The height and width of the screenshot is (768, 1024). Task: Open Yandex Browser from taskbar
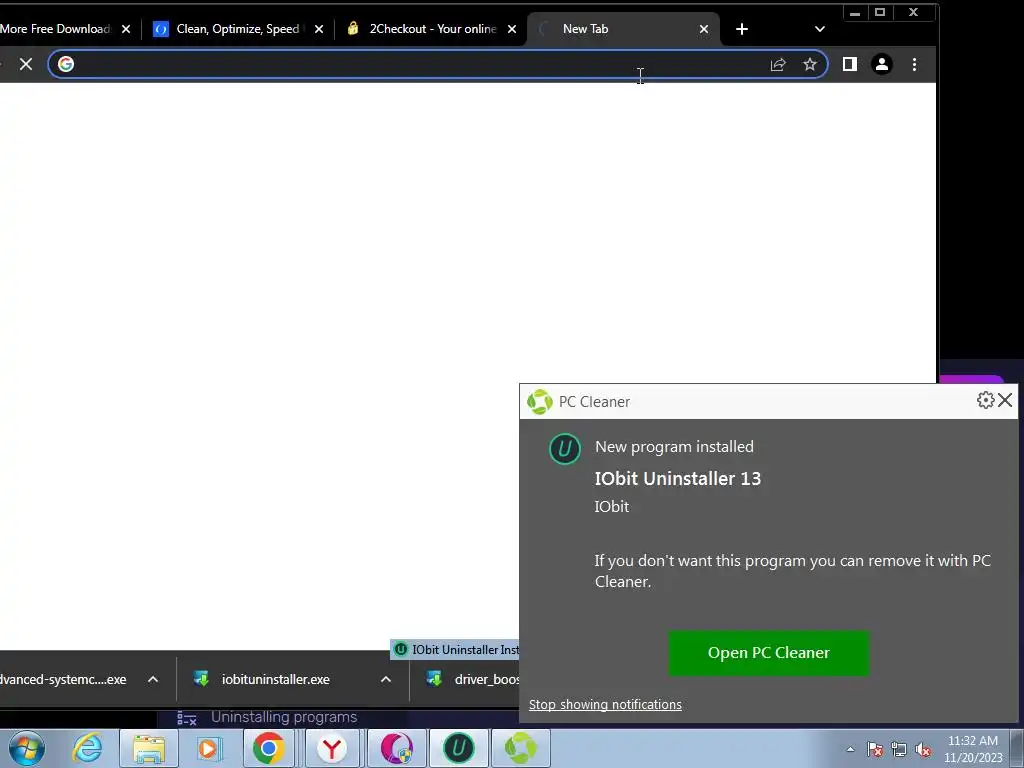click(332, 748)
